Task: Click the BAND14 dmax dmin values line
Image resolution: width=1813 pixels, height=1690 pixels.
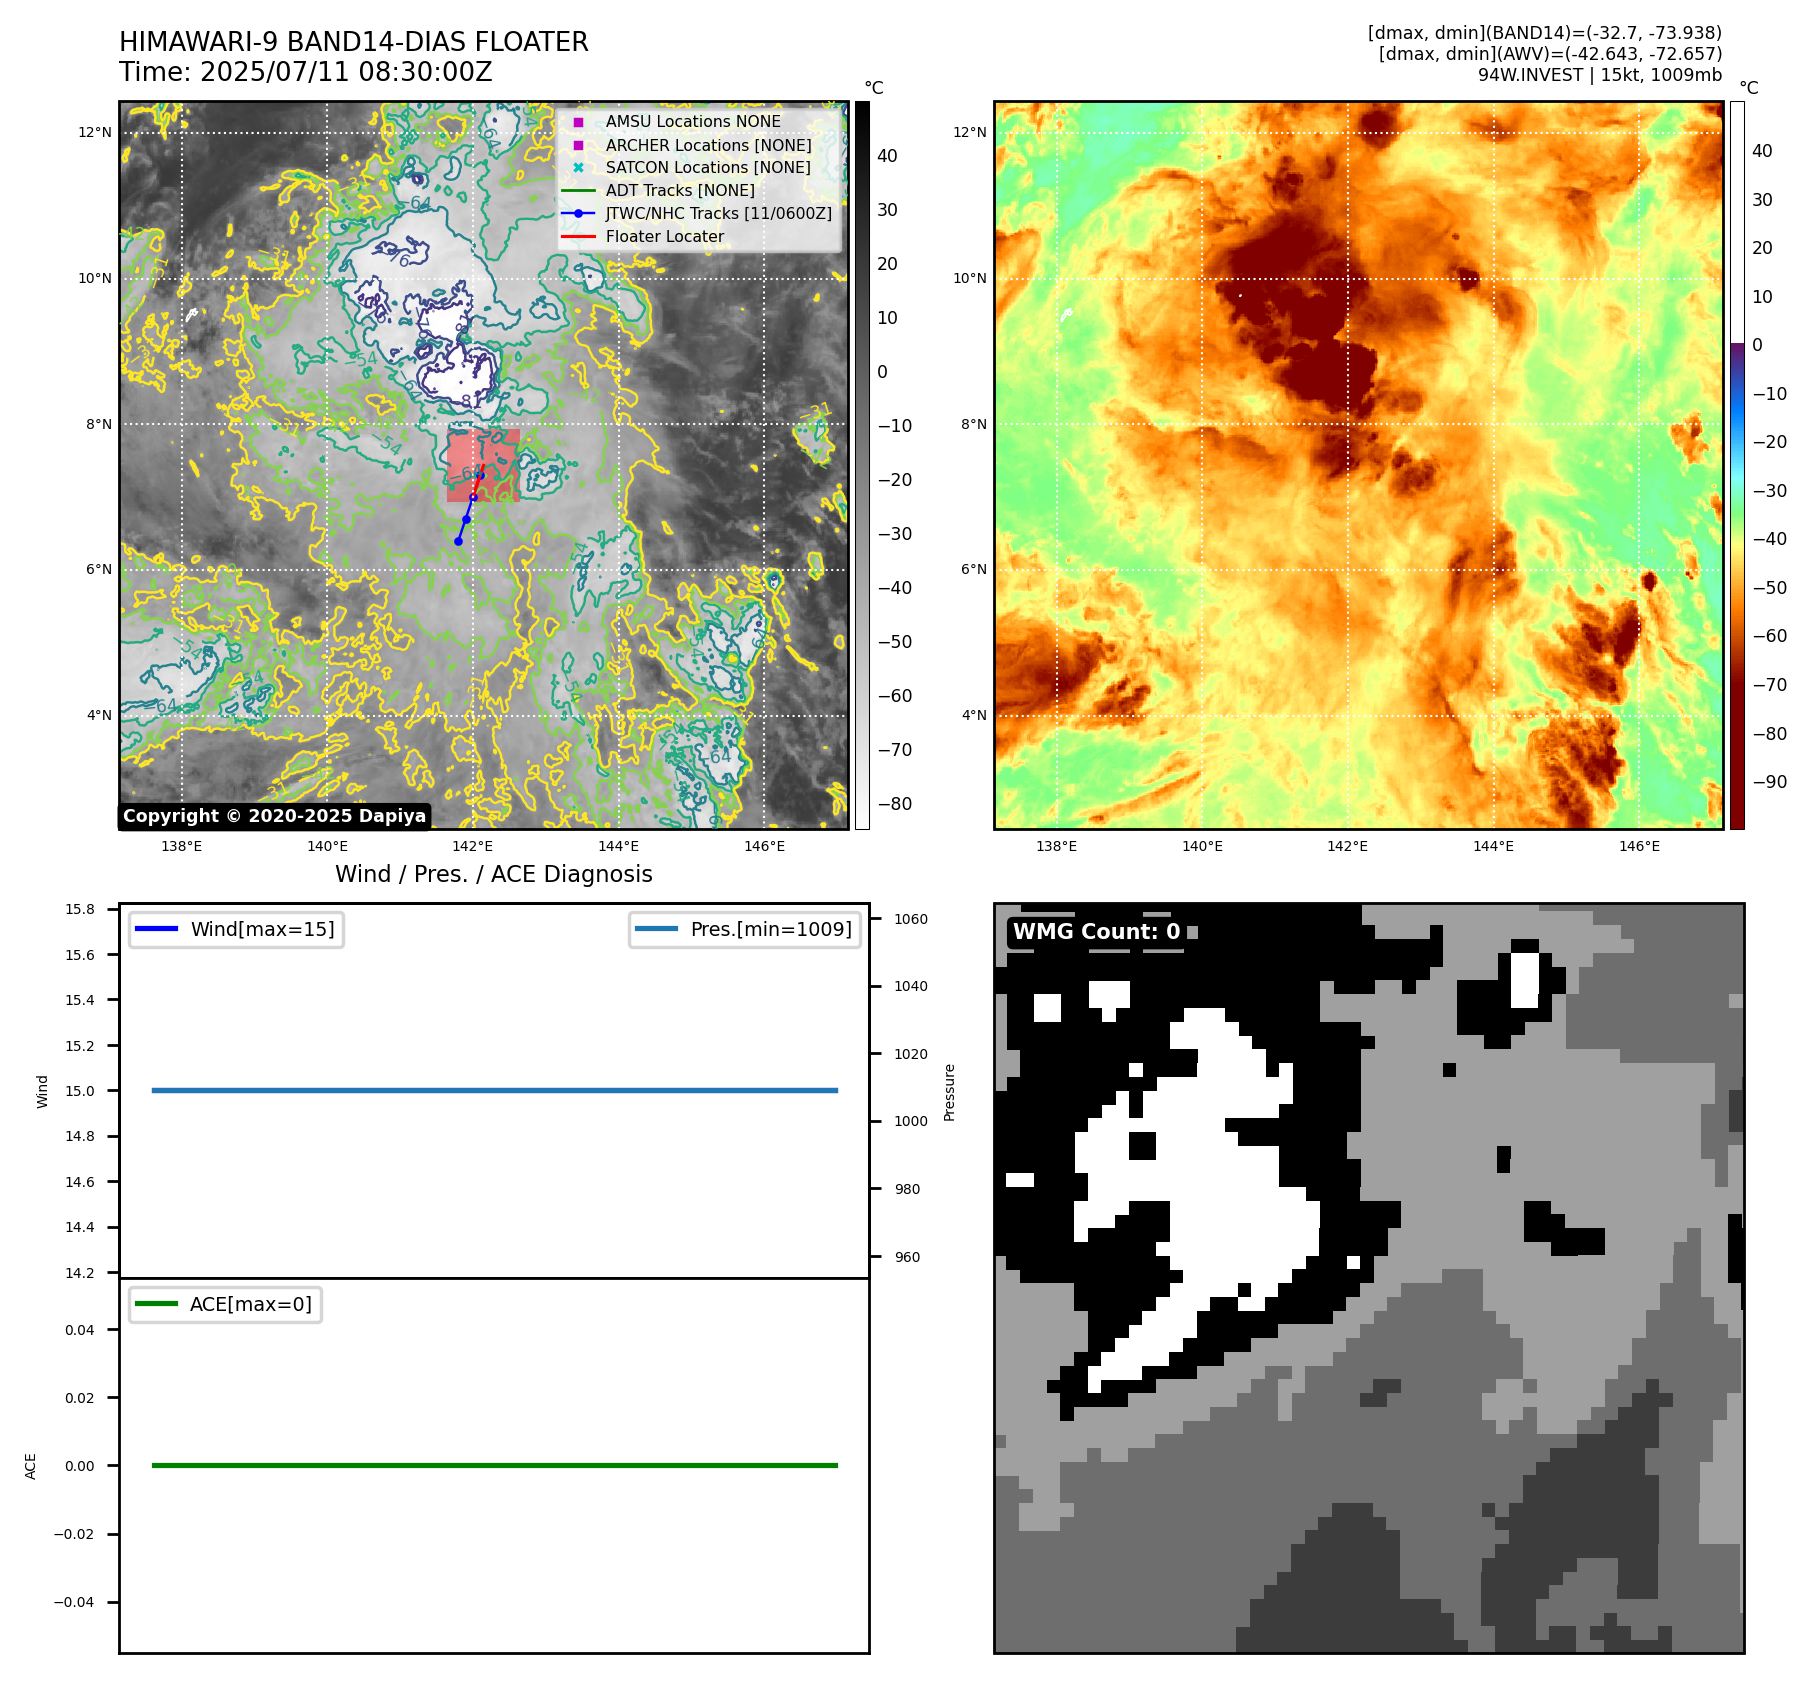Action: (x=1545, y=33)
